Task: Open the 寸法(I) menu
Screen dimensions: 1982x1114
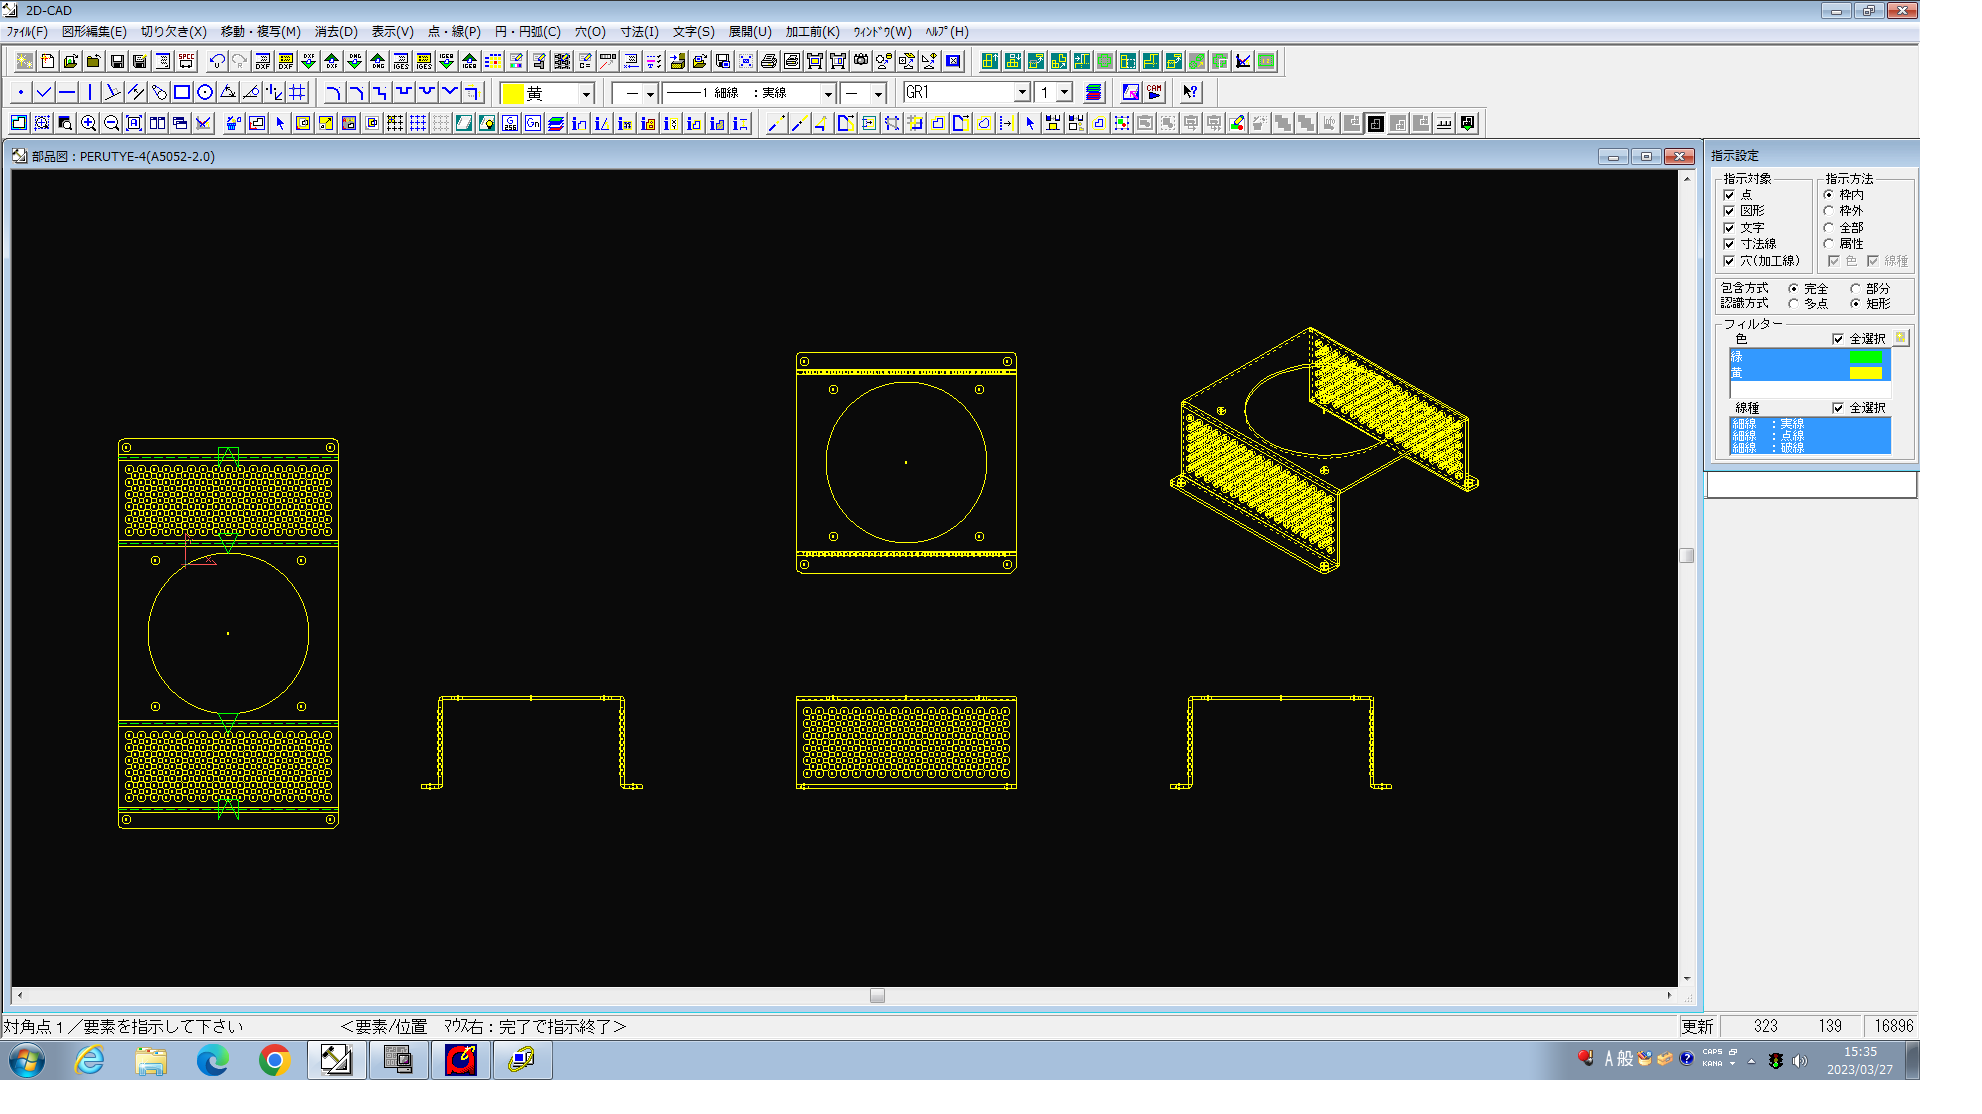Action: point(638,32)
